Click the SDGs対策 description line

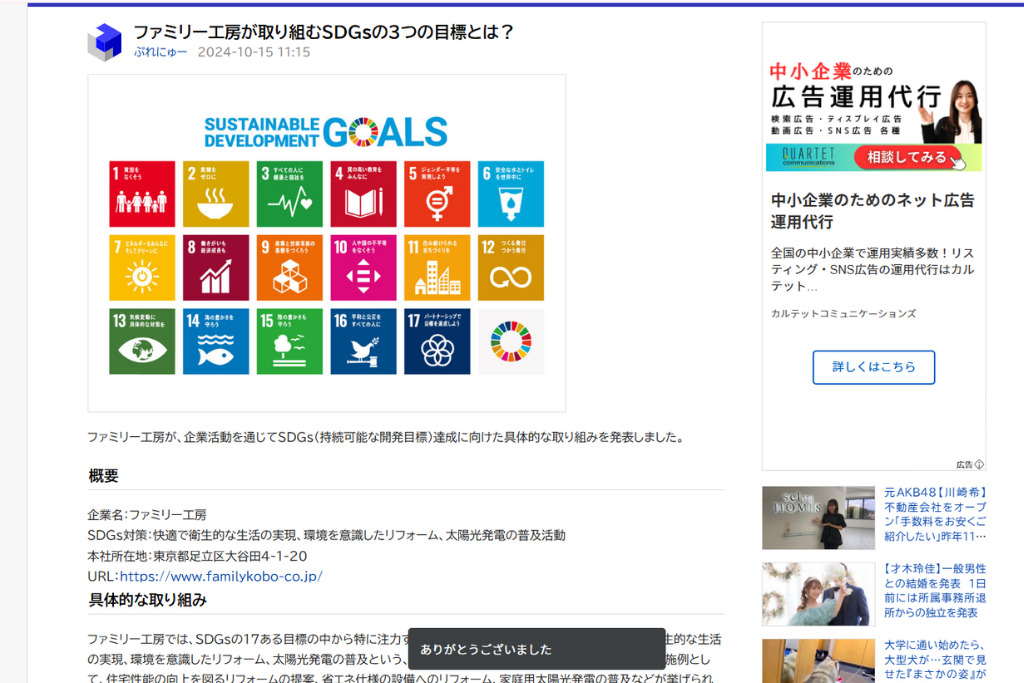[327, 535]
